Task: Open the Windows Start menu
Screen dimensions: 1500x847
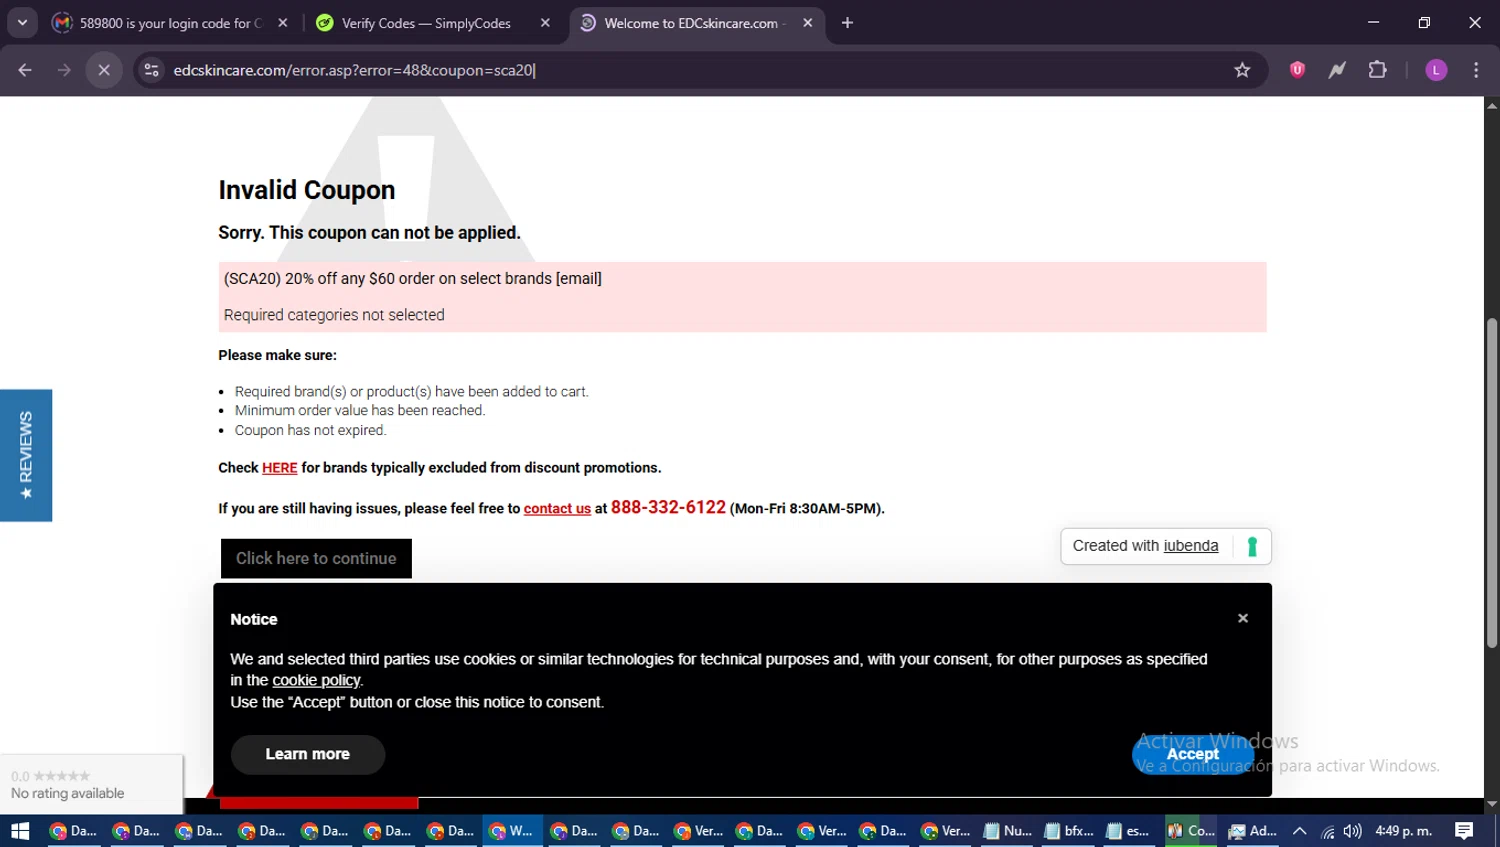Action: click(20, 831)
